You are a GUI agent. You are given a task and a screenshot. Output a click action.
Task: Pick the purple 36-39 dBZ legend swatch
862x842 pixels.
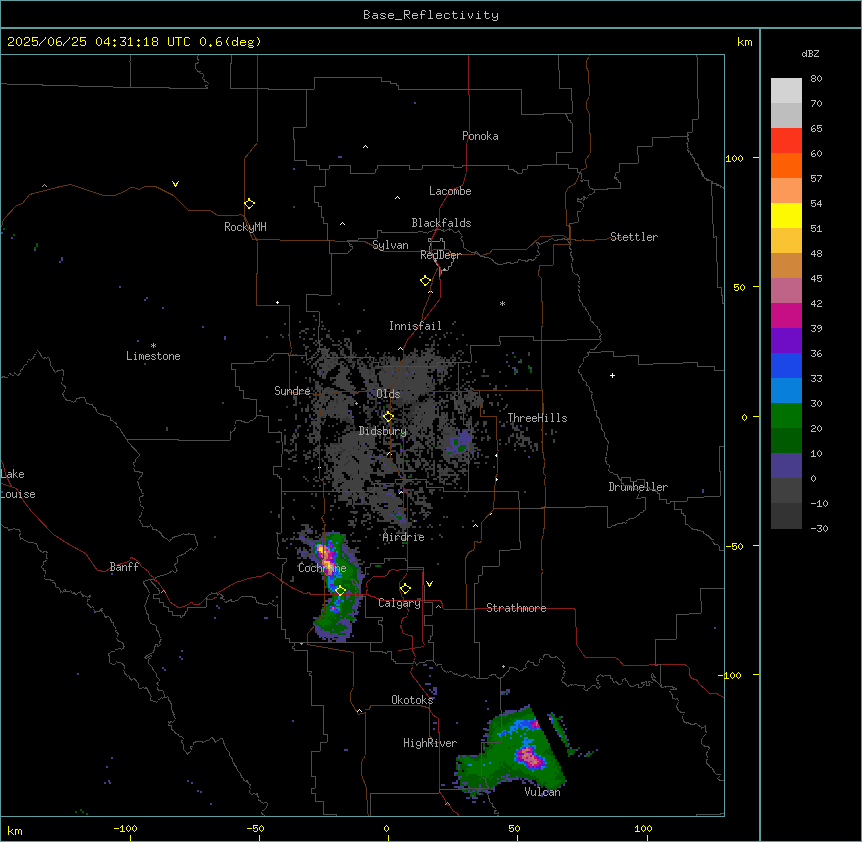786,341
